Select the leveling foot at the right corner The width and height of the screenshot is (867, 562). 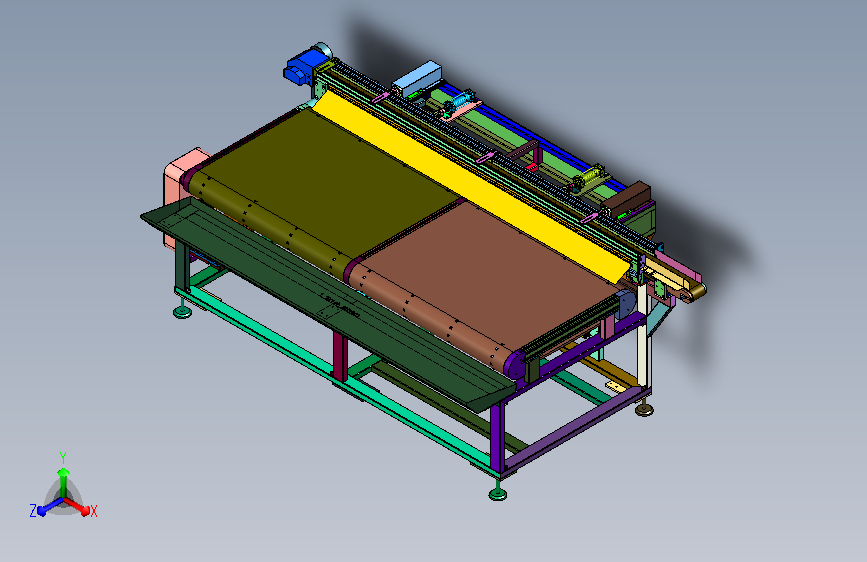(x=644, y=408)
